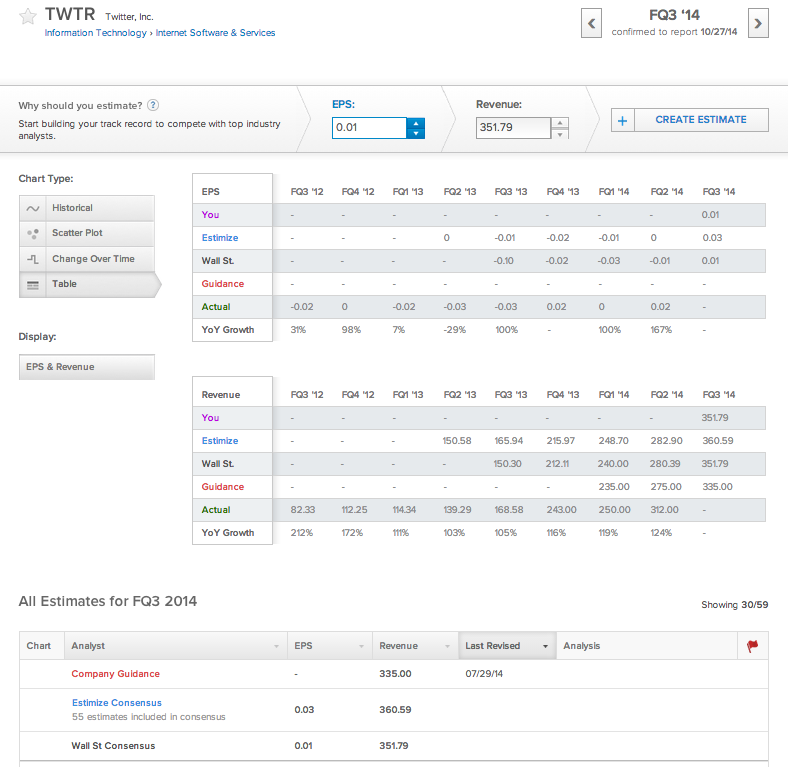This screenshot has width=788, height=767.
Task: Decrease EPS value with down arrow
Action: (416, 133)
